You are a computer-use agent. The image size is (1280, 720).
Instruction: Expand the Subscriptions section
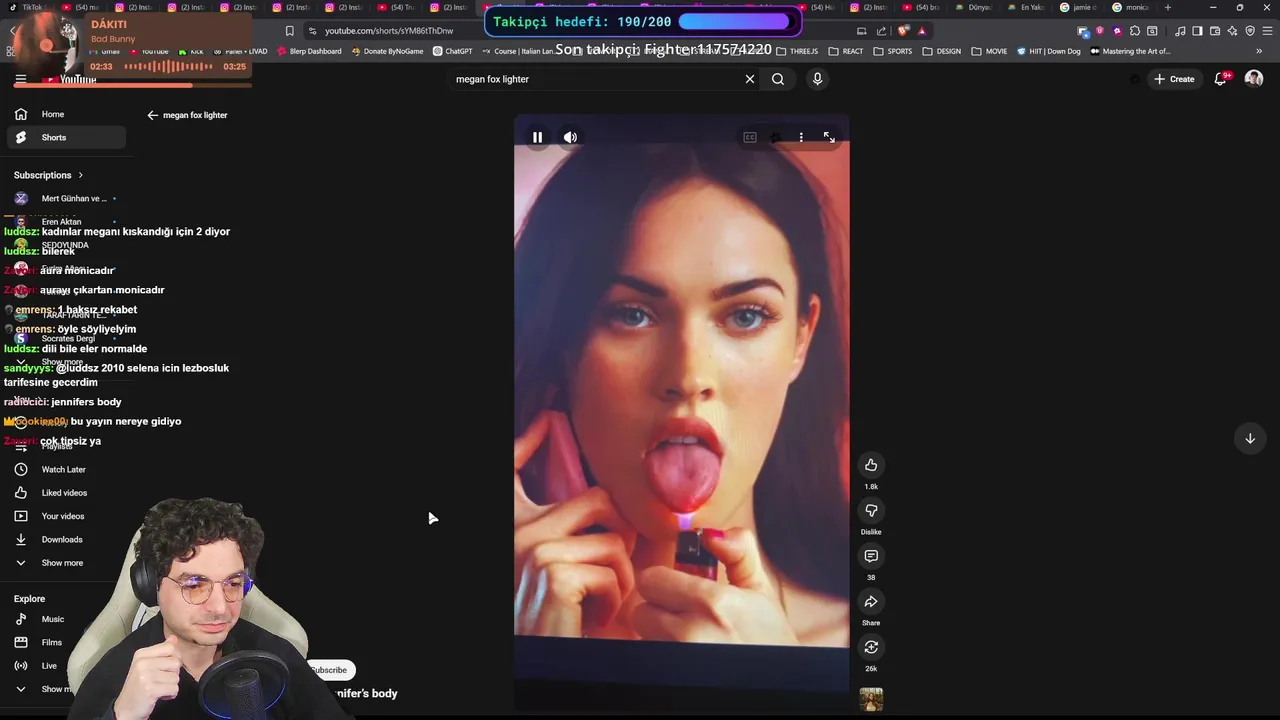coord(49,175)
